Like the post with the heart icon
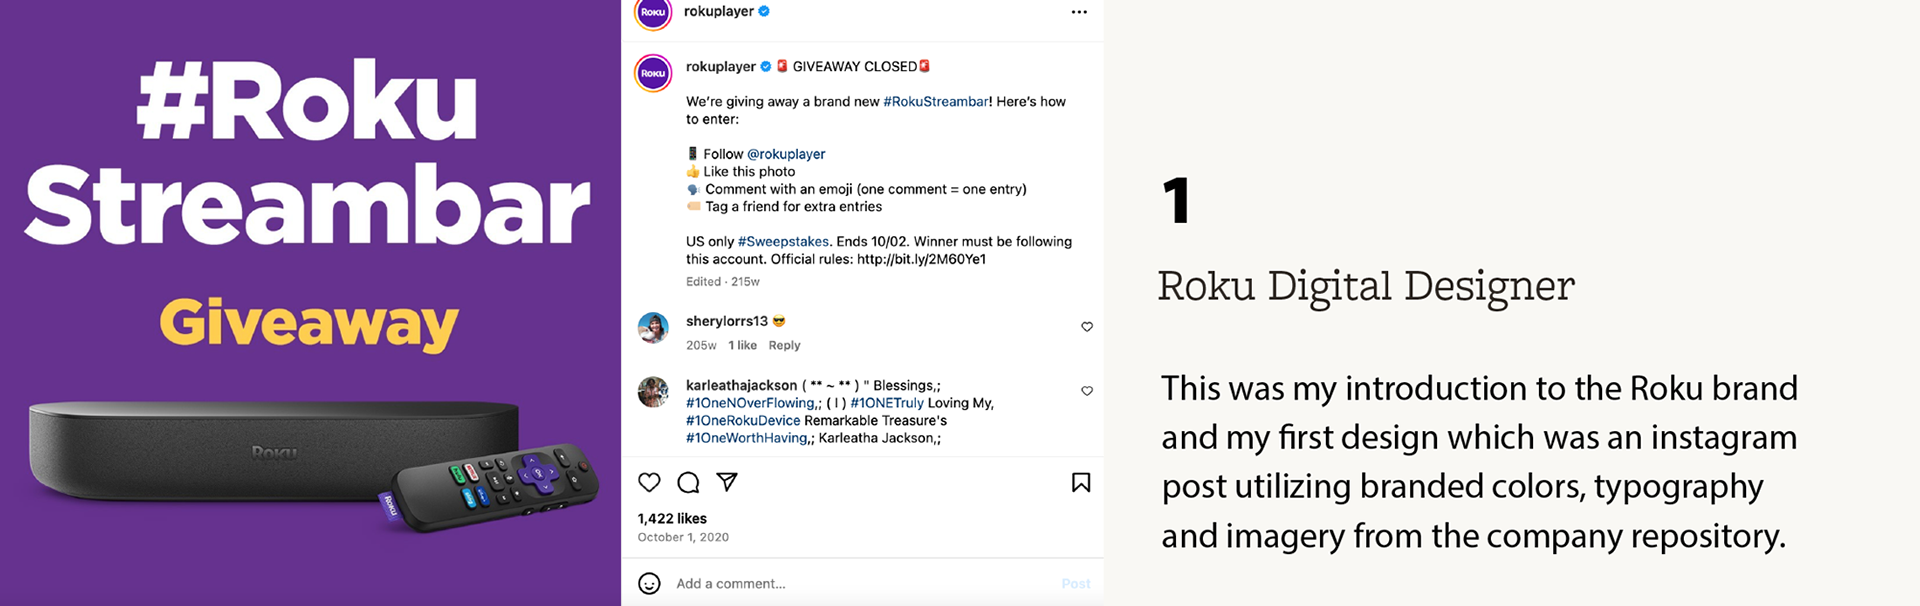Image resolution: width=1920 pixels, height=606 pixels. tap(649, 483)
